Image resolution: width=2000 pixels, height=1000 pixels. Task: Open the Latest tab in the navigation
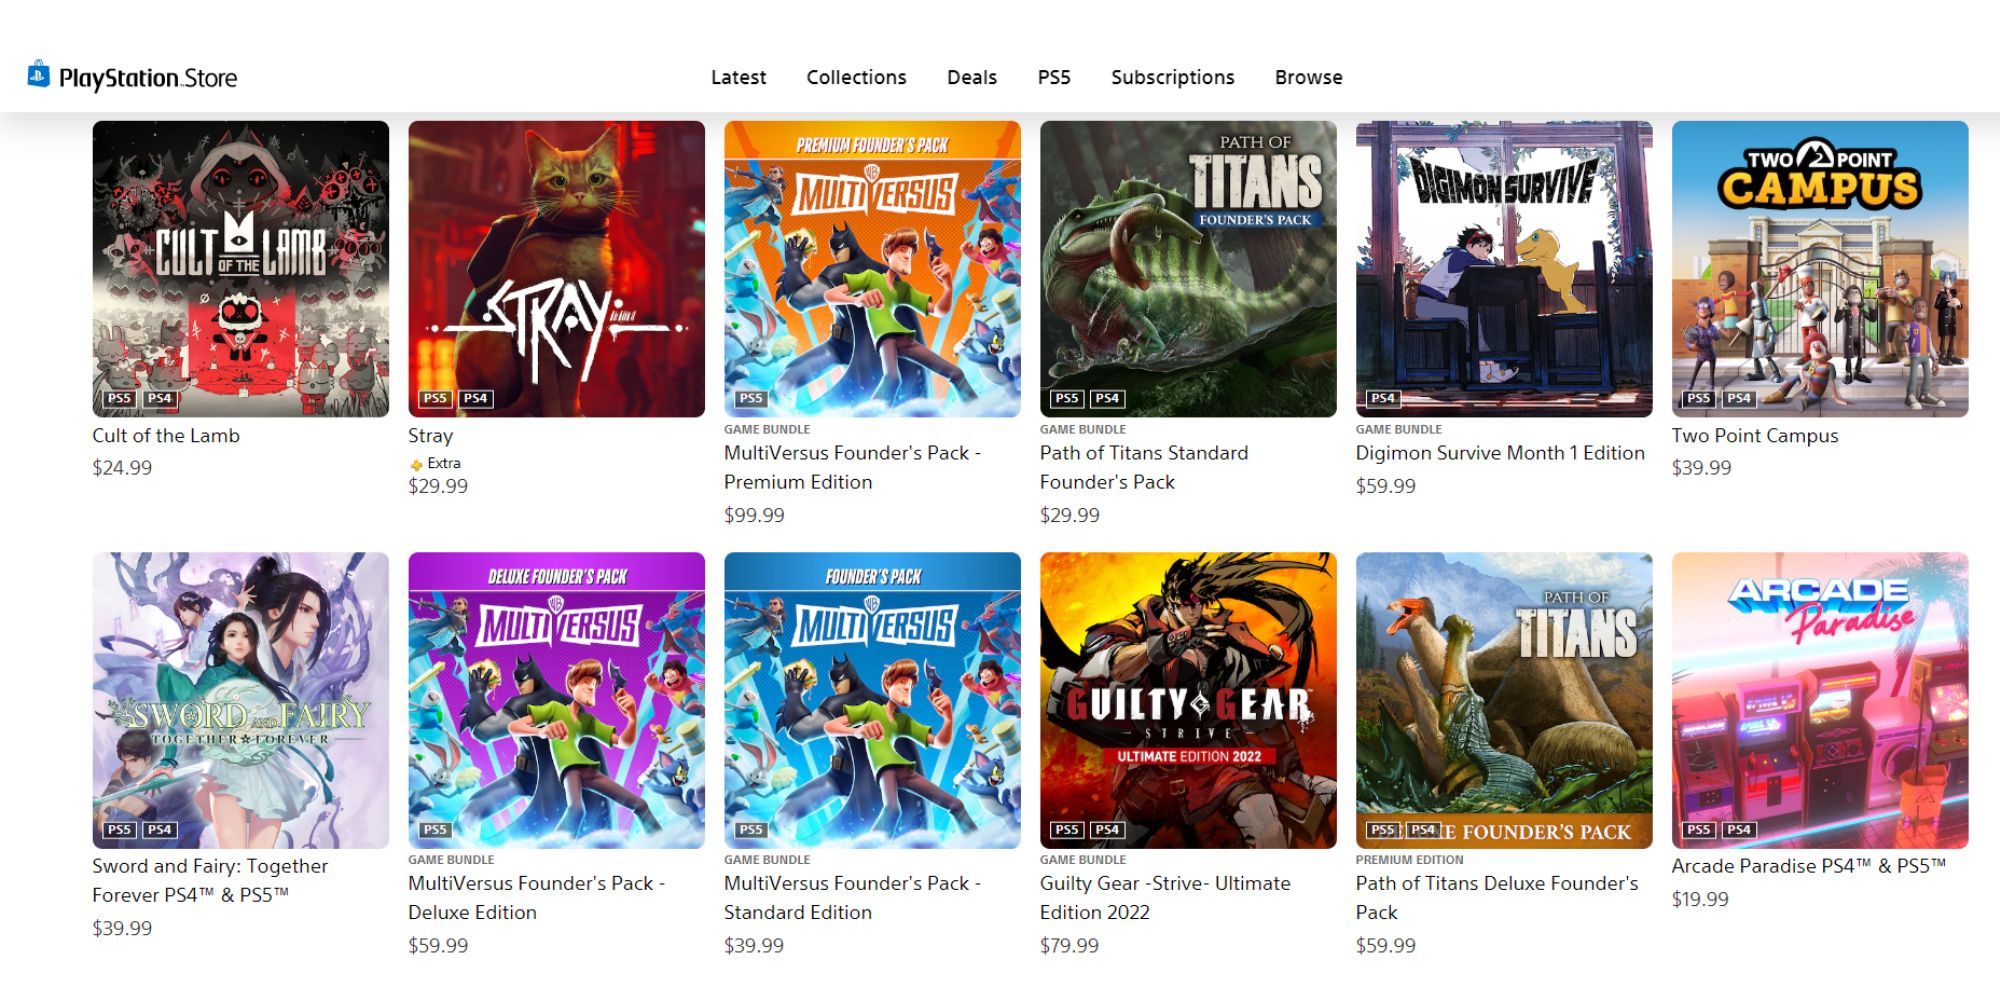738,77
